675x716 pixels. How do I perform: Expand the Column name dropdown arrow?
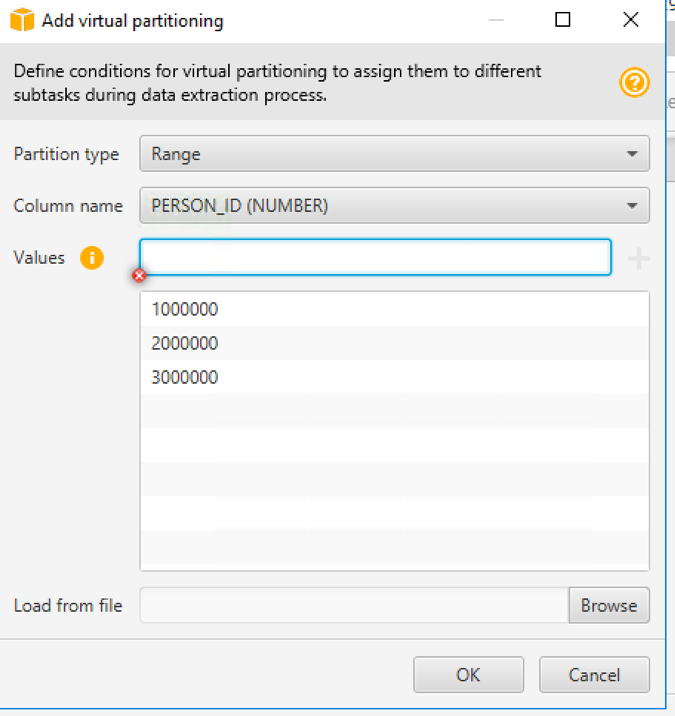(632, 206)
